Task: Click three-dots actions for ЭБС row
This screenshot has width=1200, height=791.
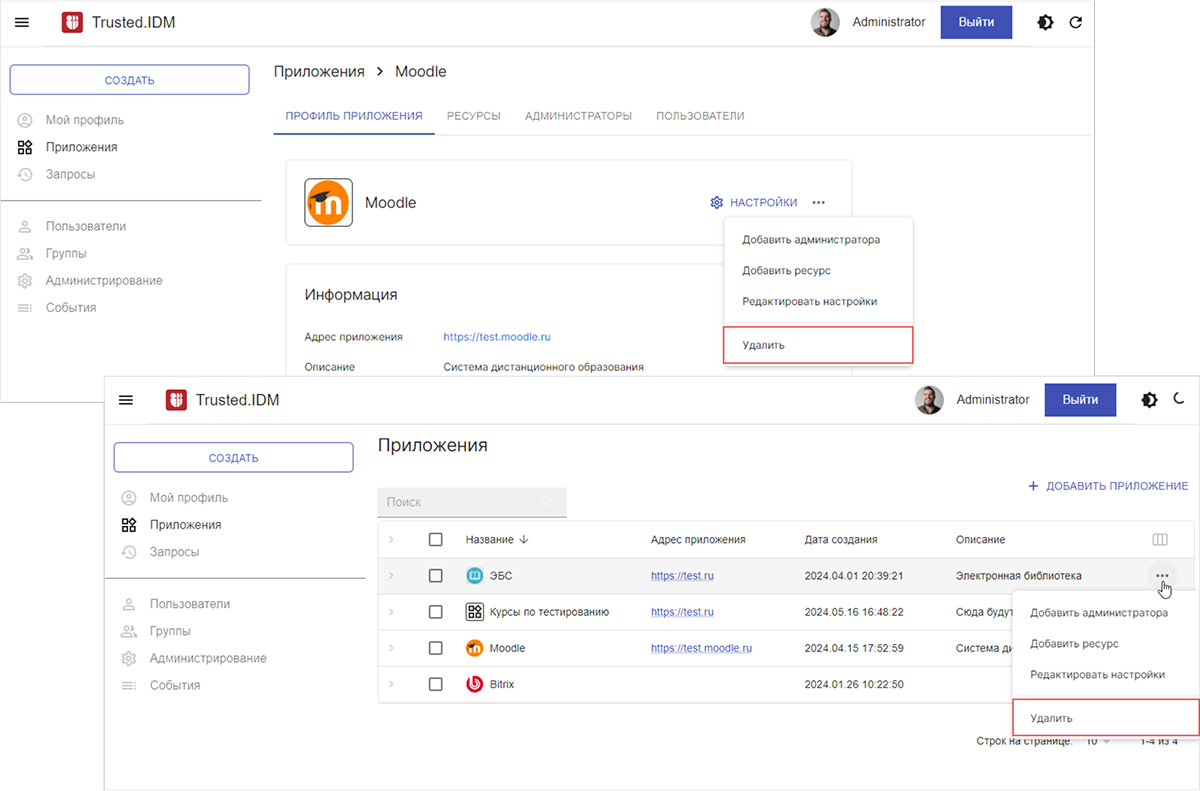Action: (1161, 575)
